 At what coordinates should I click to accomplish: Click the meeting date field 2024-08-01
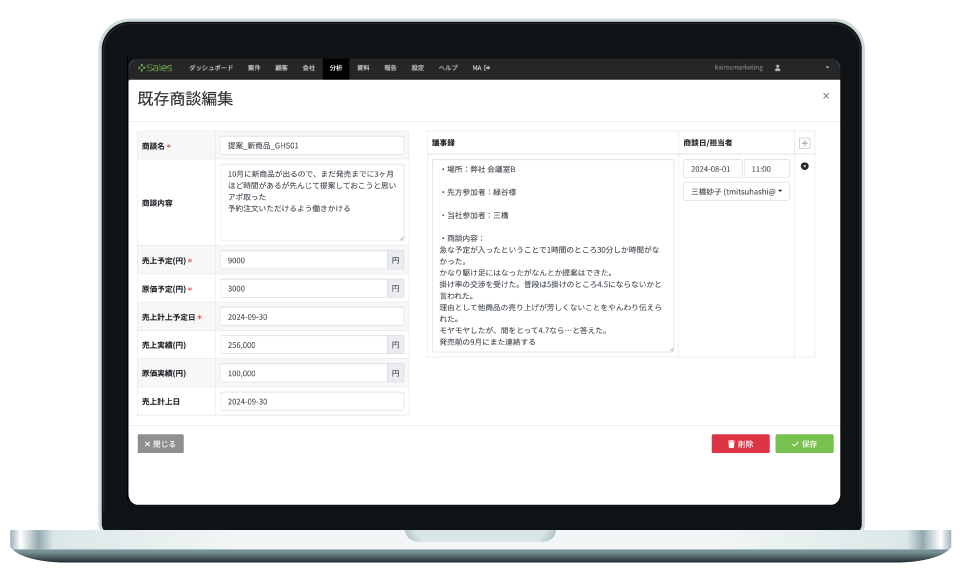711,169
